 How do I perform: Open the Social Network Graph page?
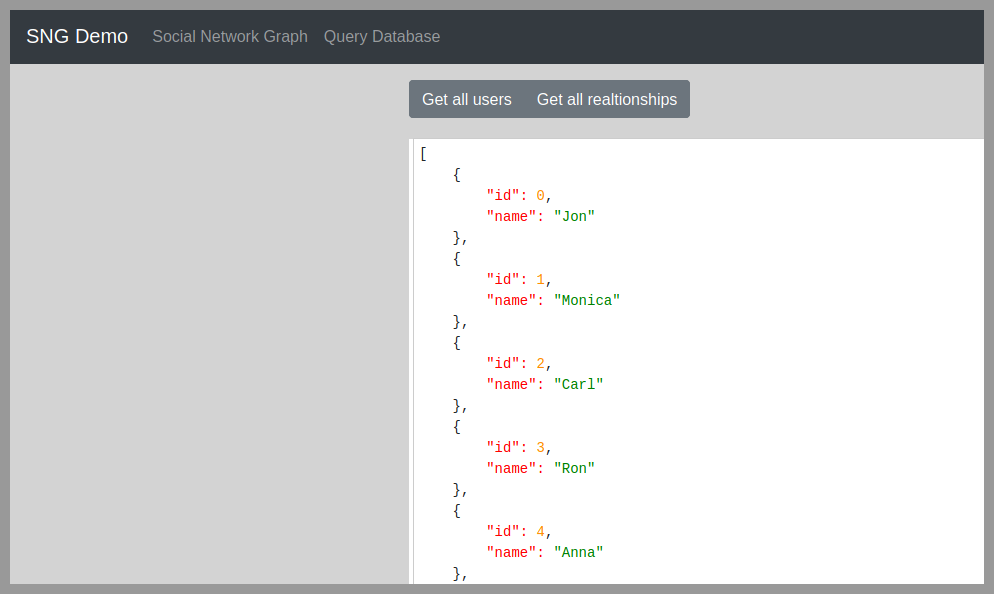pyautogui.click(x=229, y=36)
